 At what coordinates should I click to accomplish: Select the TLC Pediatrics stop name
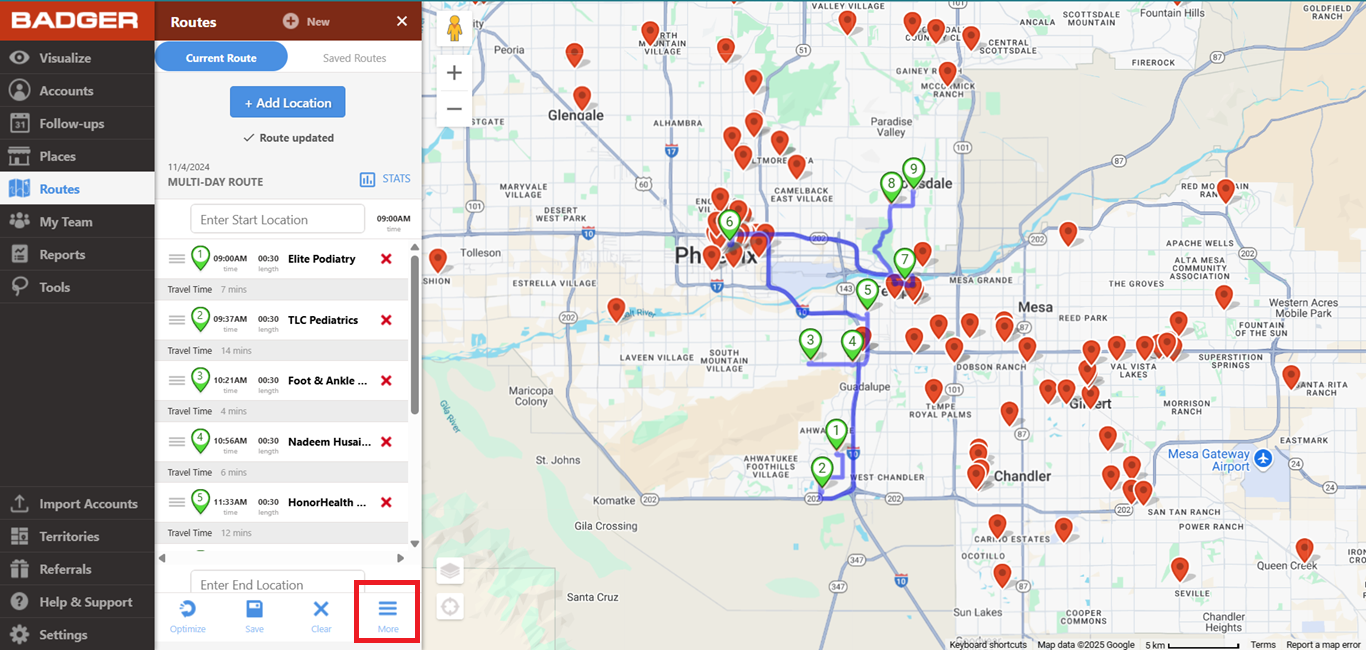[x=323, y=320]
